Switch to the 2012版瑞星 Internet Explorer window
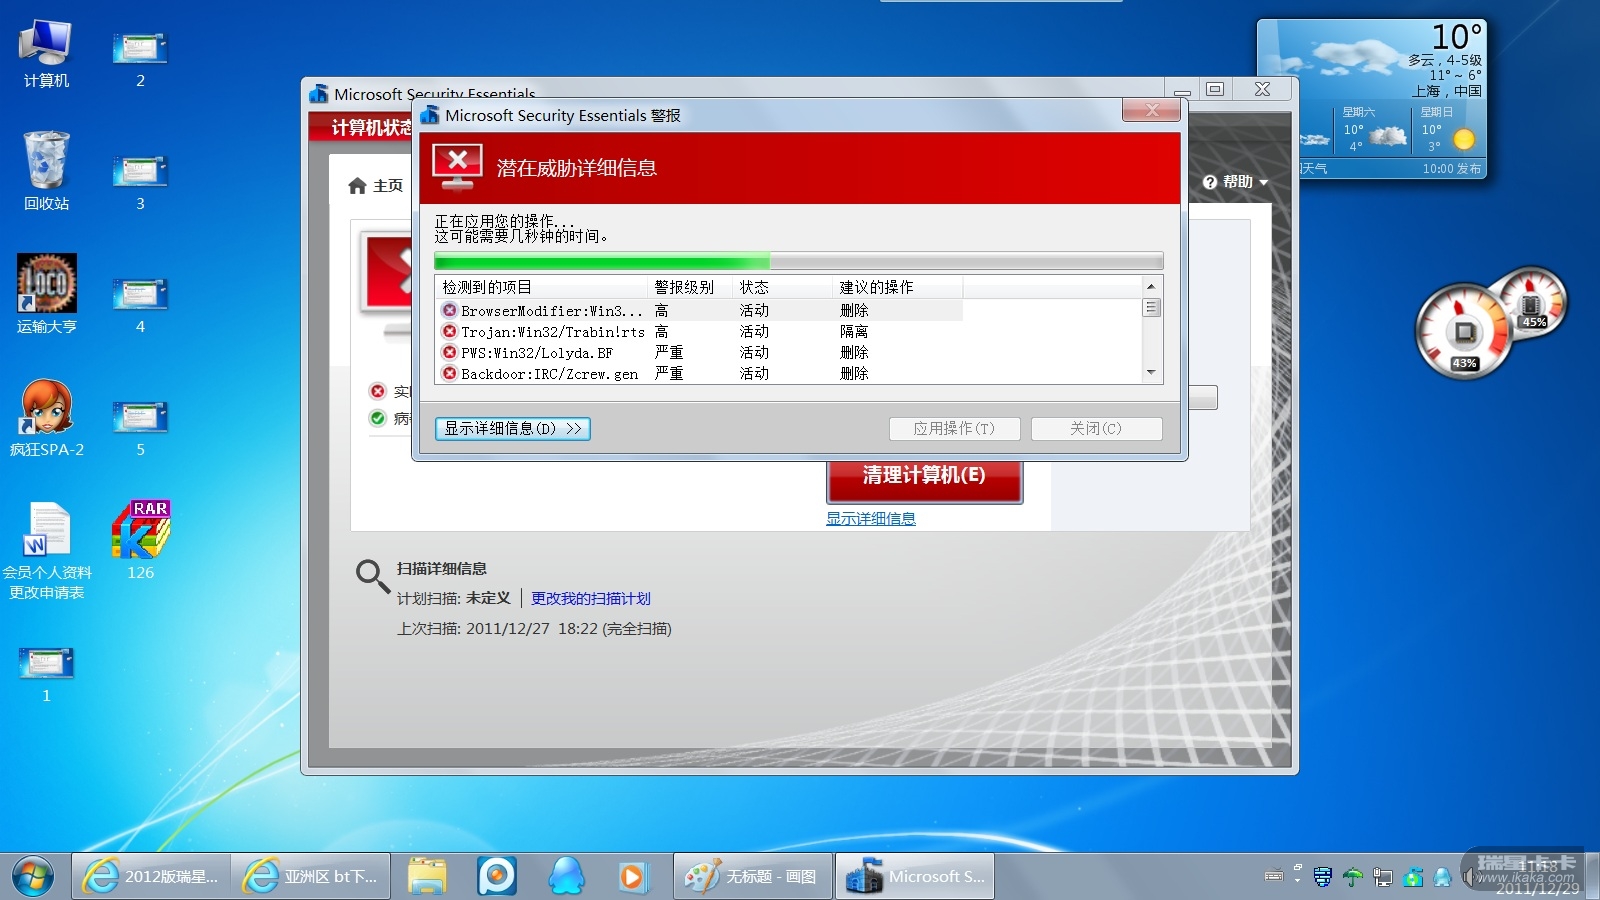Viewport: 1600px width, 900px height. point(151,876)
